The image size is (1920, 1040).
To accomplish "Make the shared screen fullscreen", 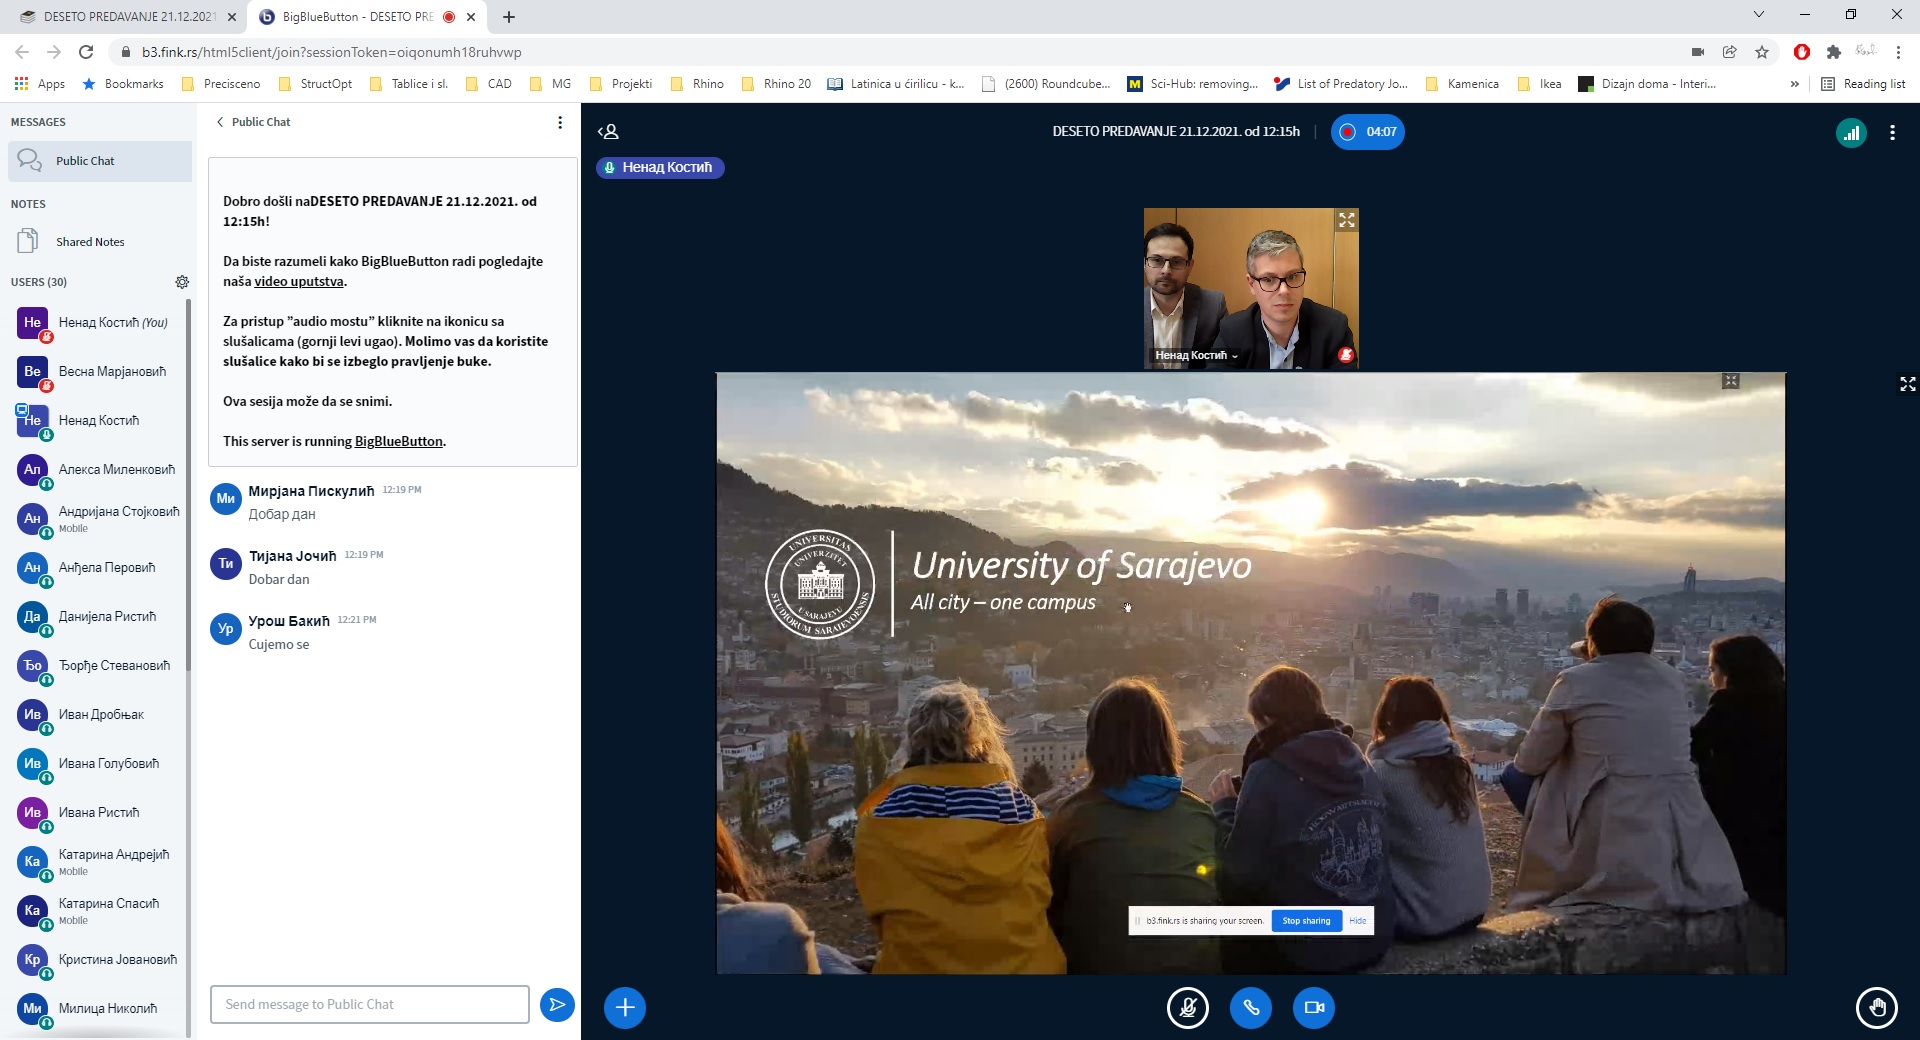I will (1907, 384).
